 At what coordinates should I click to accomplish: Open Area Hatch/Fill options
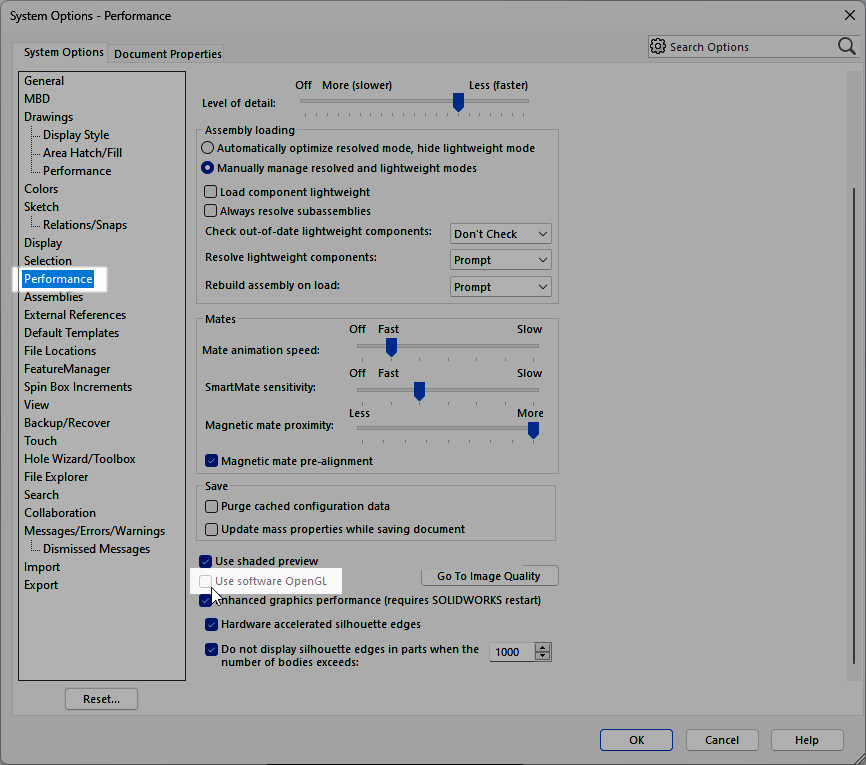pyautogui.click(x=82, y=153)
